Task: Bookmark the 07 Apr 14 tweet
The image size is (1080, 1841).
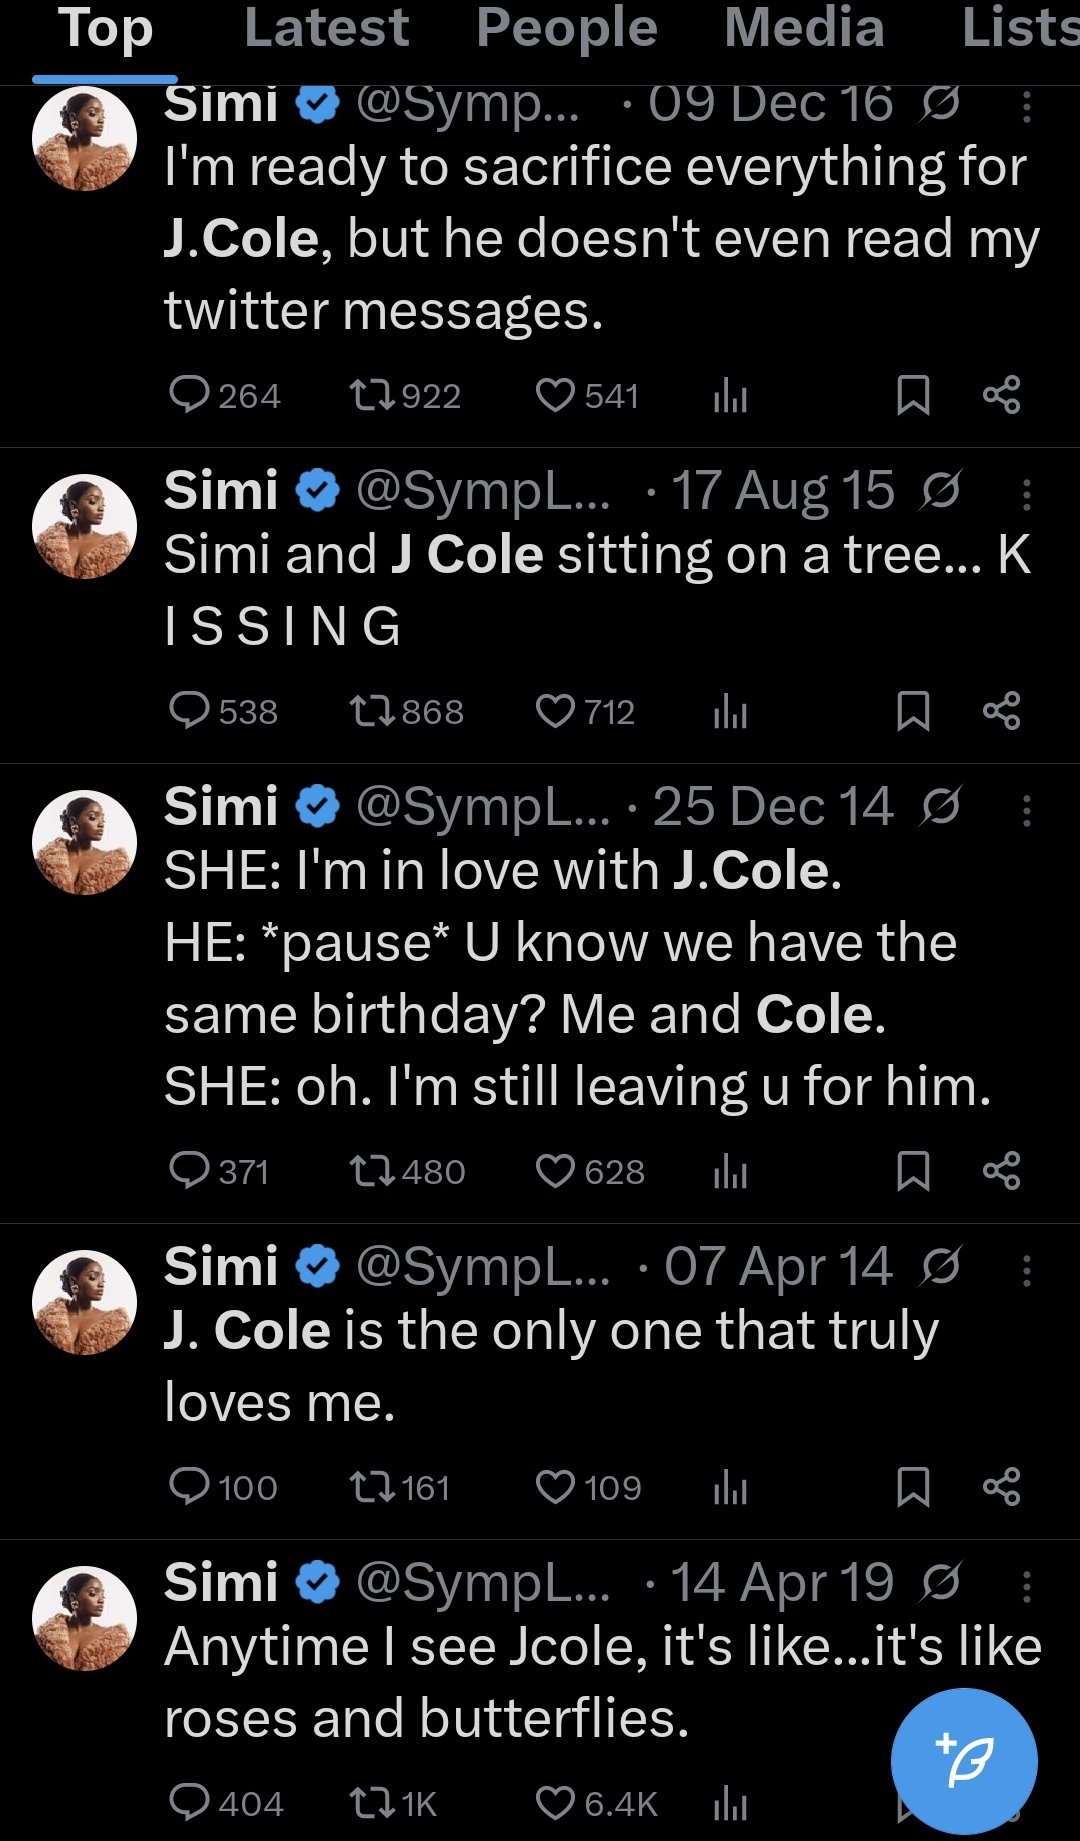Action: (913, 1487)
